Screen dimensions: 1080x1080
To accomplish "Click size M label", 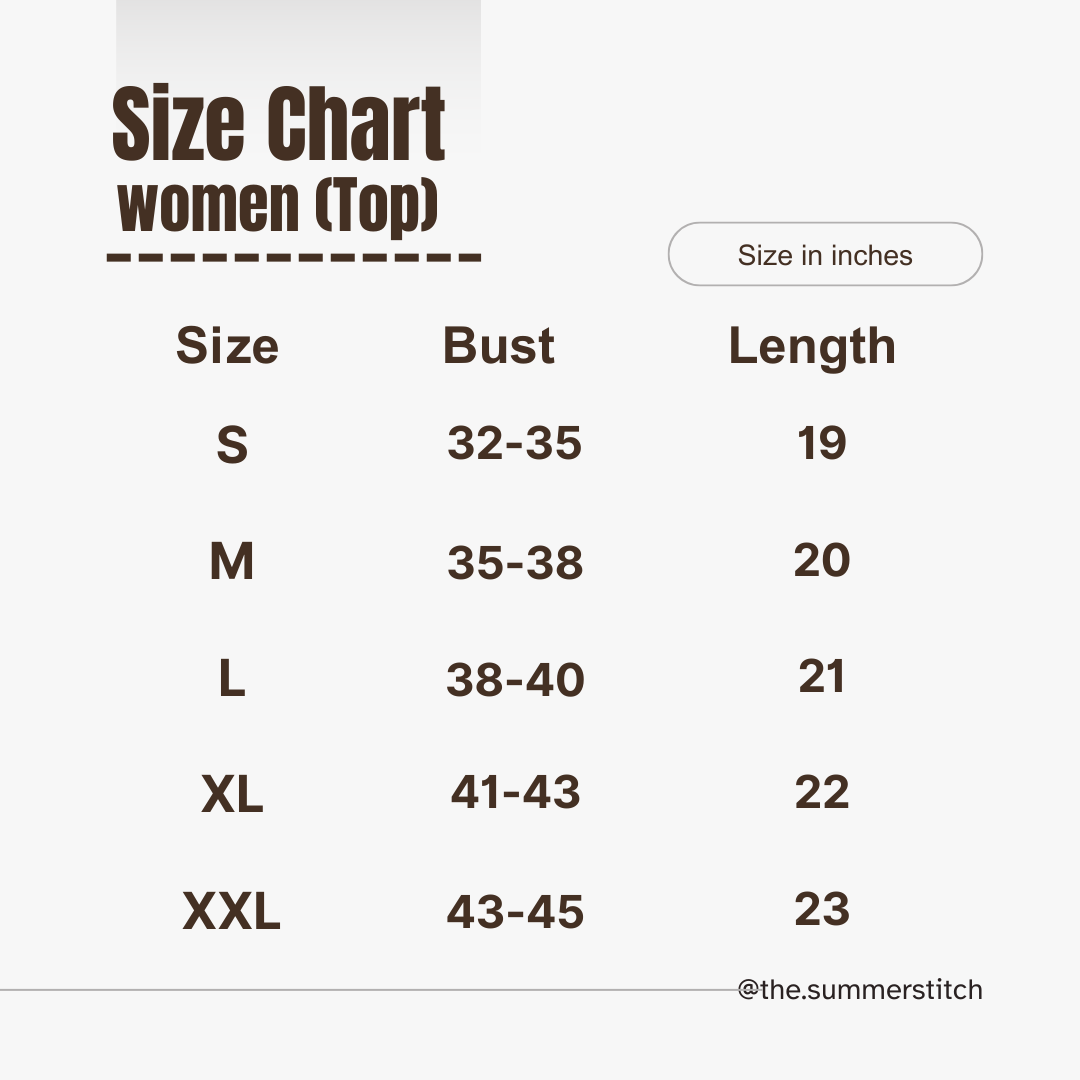I will (x=232, y=561).
